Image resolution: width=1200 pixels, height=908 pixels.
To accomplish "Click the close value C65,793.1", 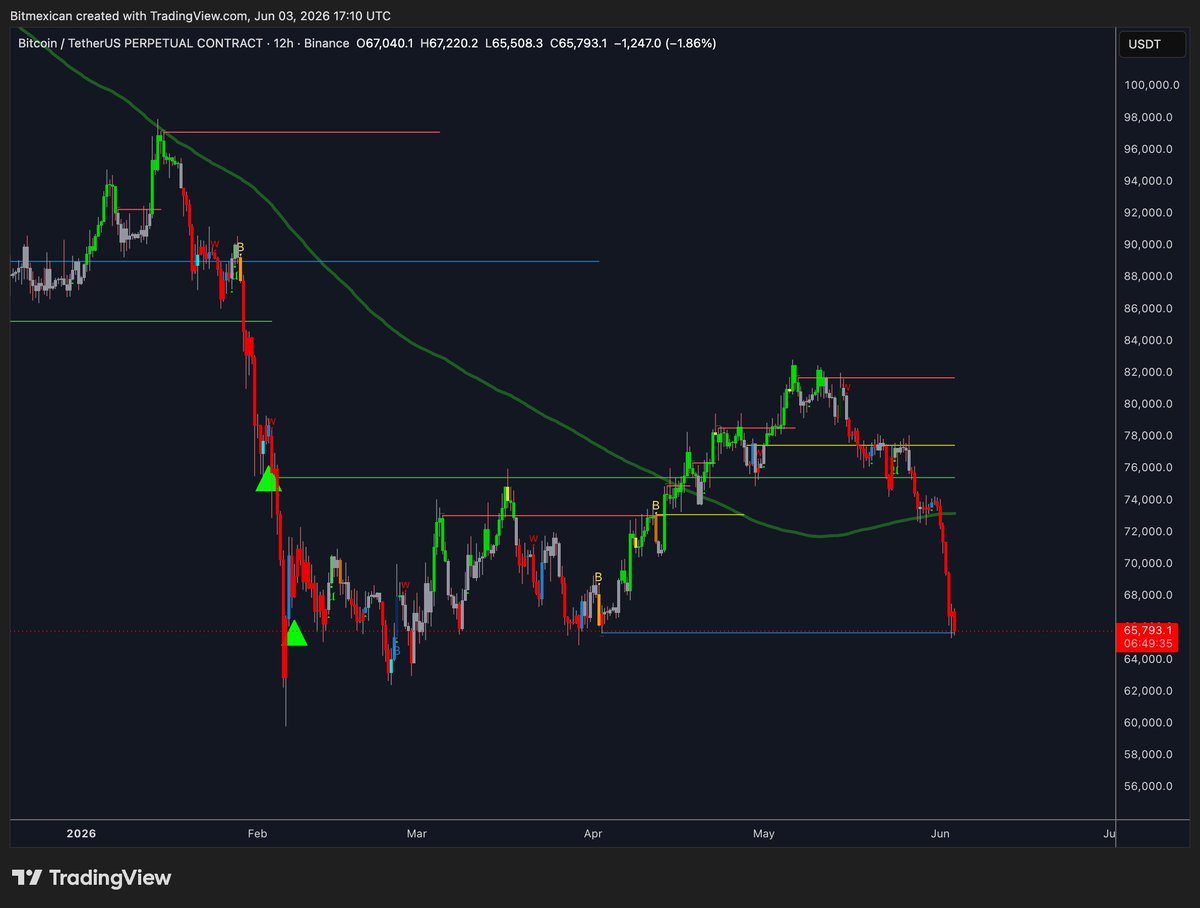I will [578, 44].
